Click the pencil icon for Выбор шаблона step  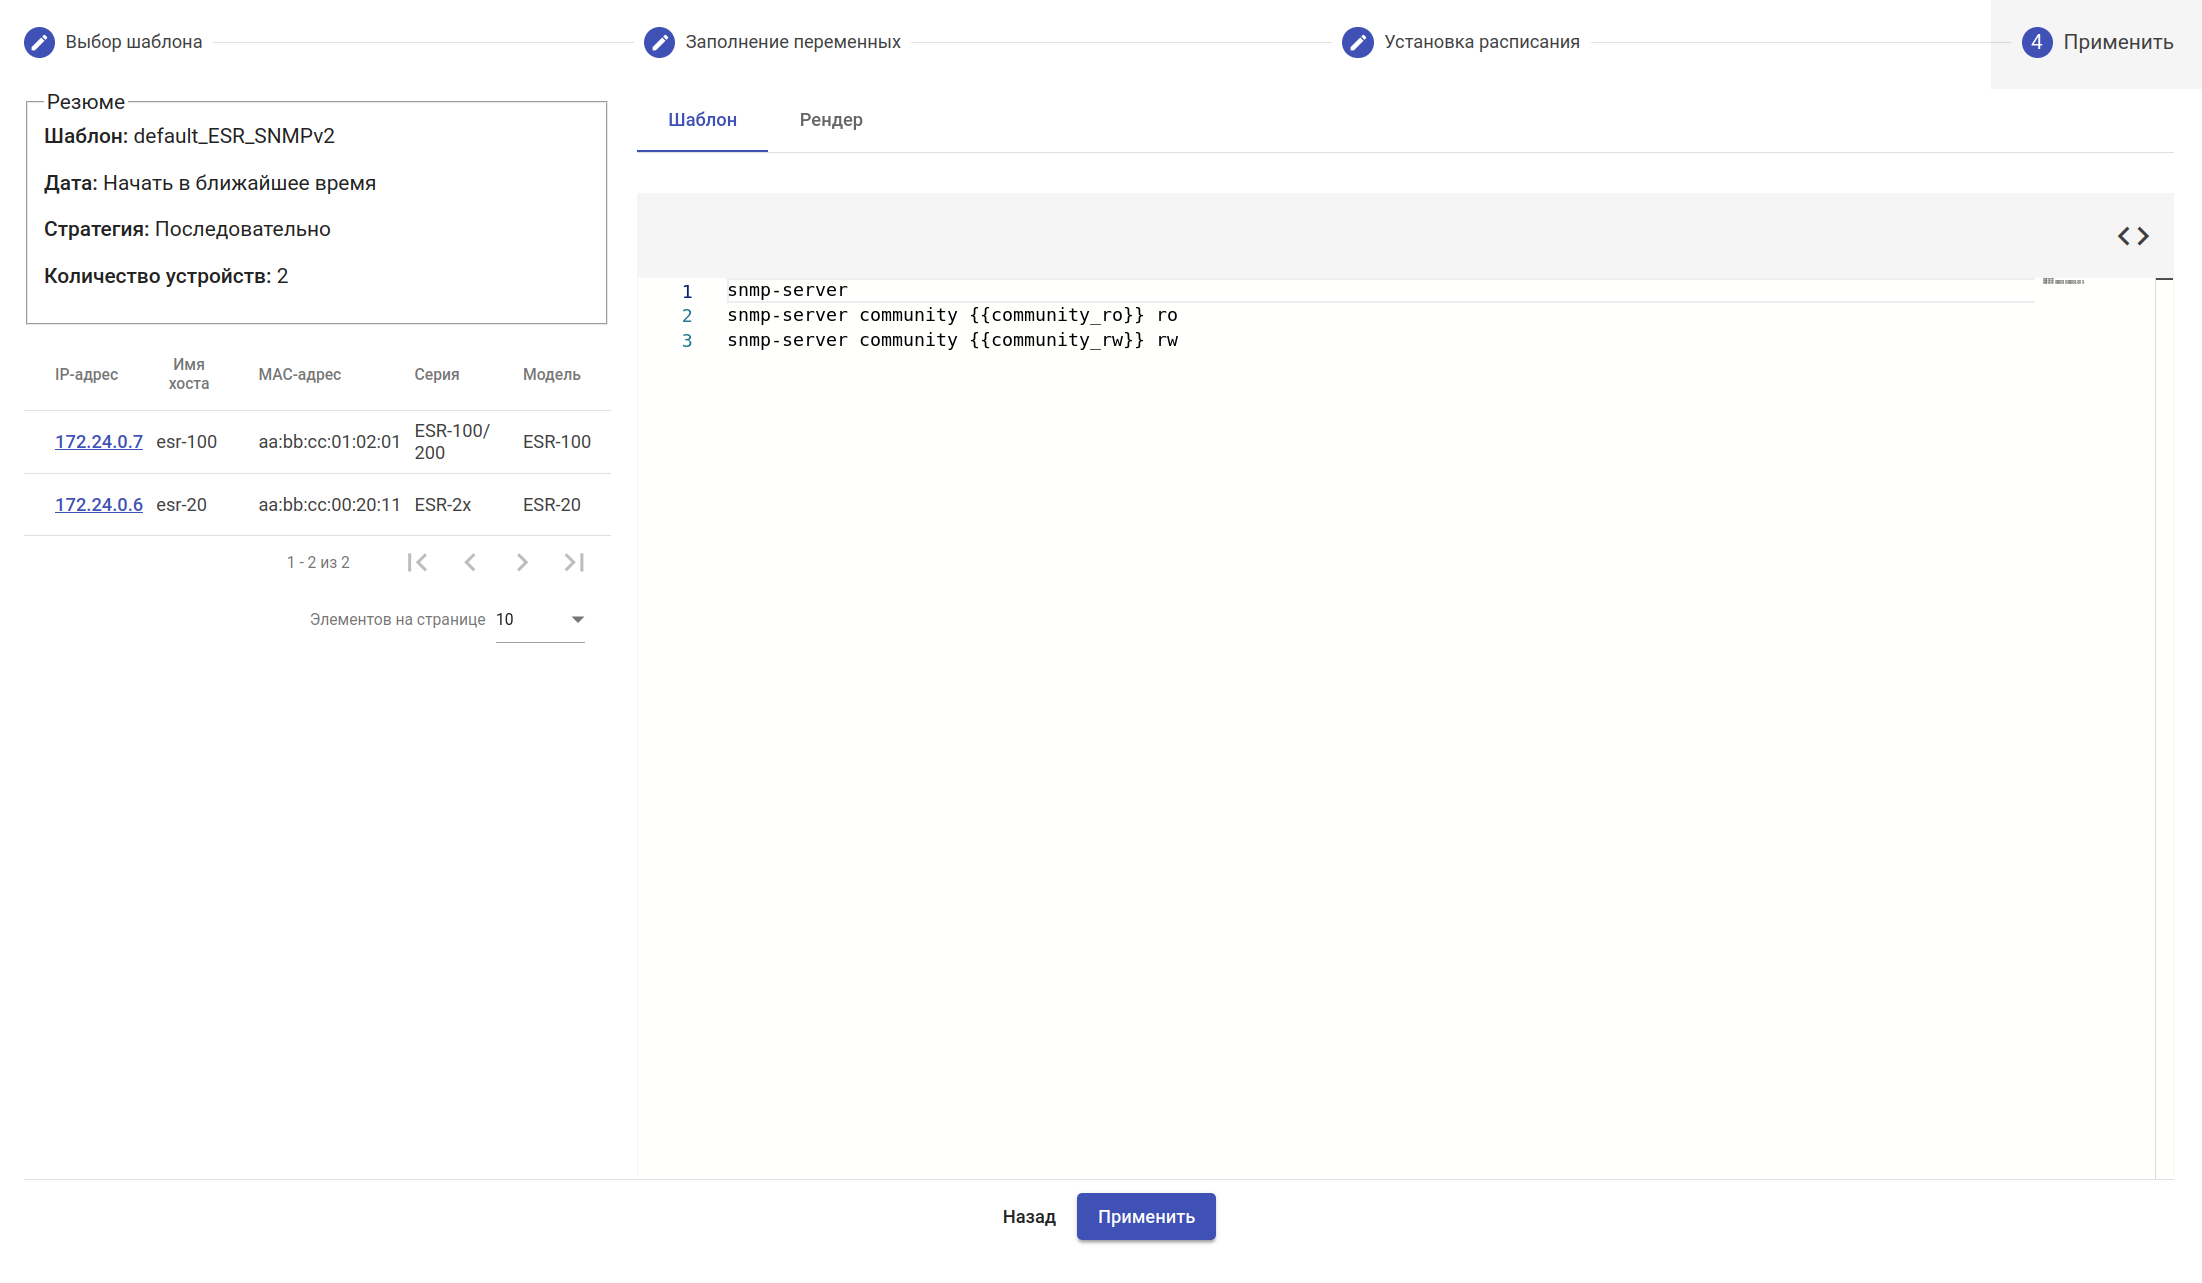pos(39,42)
